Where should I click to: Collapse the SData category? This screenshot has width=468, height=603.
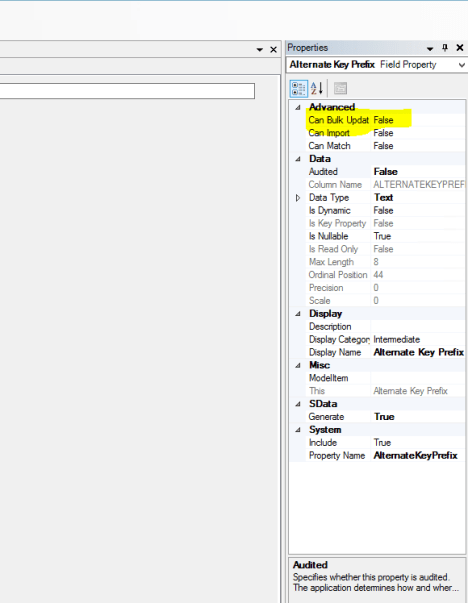pos(298,404)
